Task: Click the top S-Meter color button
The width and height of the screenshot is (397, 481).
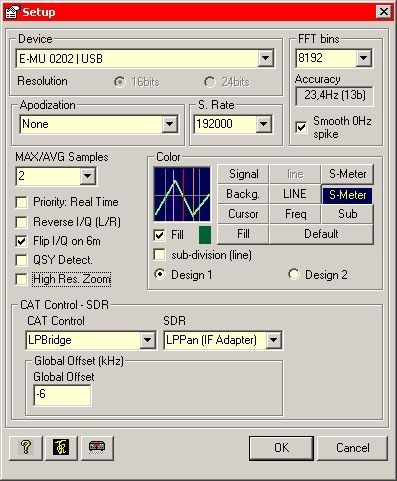Action: click(x=347, y=174)
